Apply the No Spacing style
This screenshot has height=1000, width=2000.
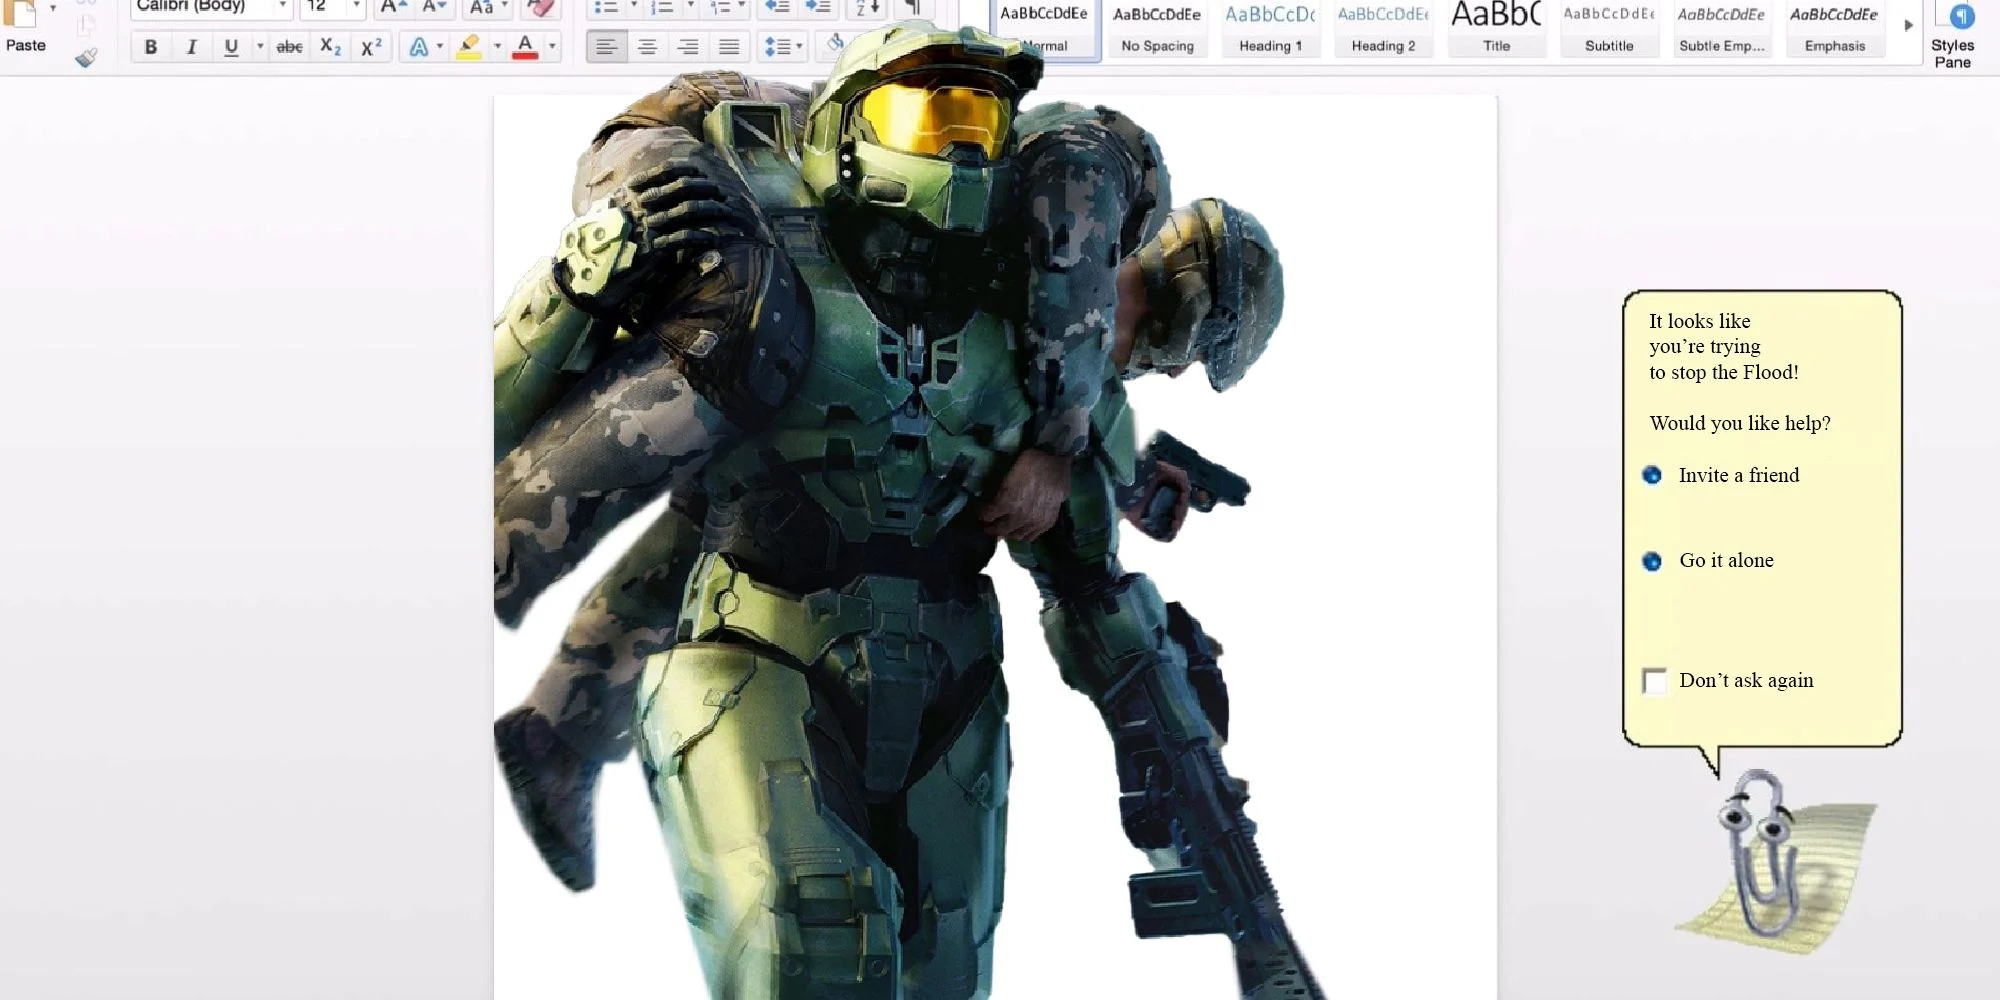point(1157,30)
